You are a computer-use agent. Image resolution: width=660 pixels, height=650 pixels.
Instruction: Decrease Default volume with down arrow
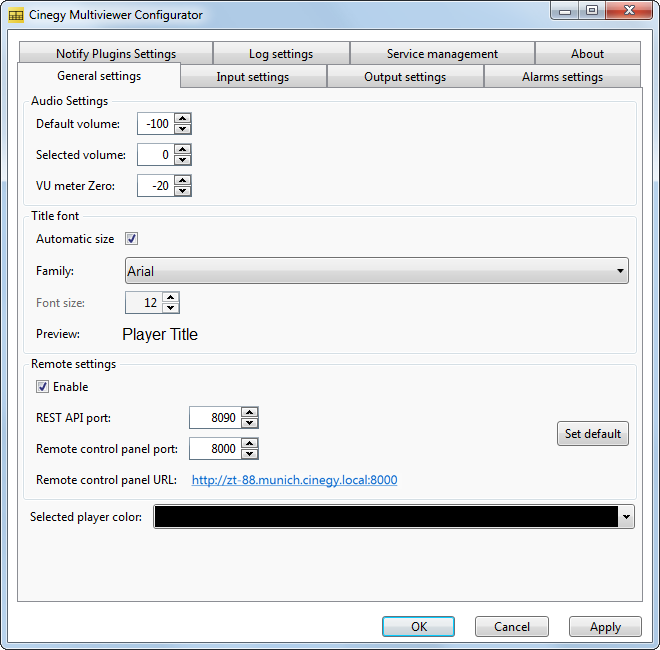pos(183,129)
